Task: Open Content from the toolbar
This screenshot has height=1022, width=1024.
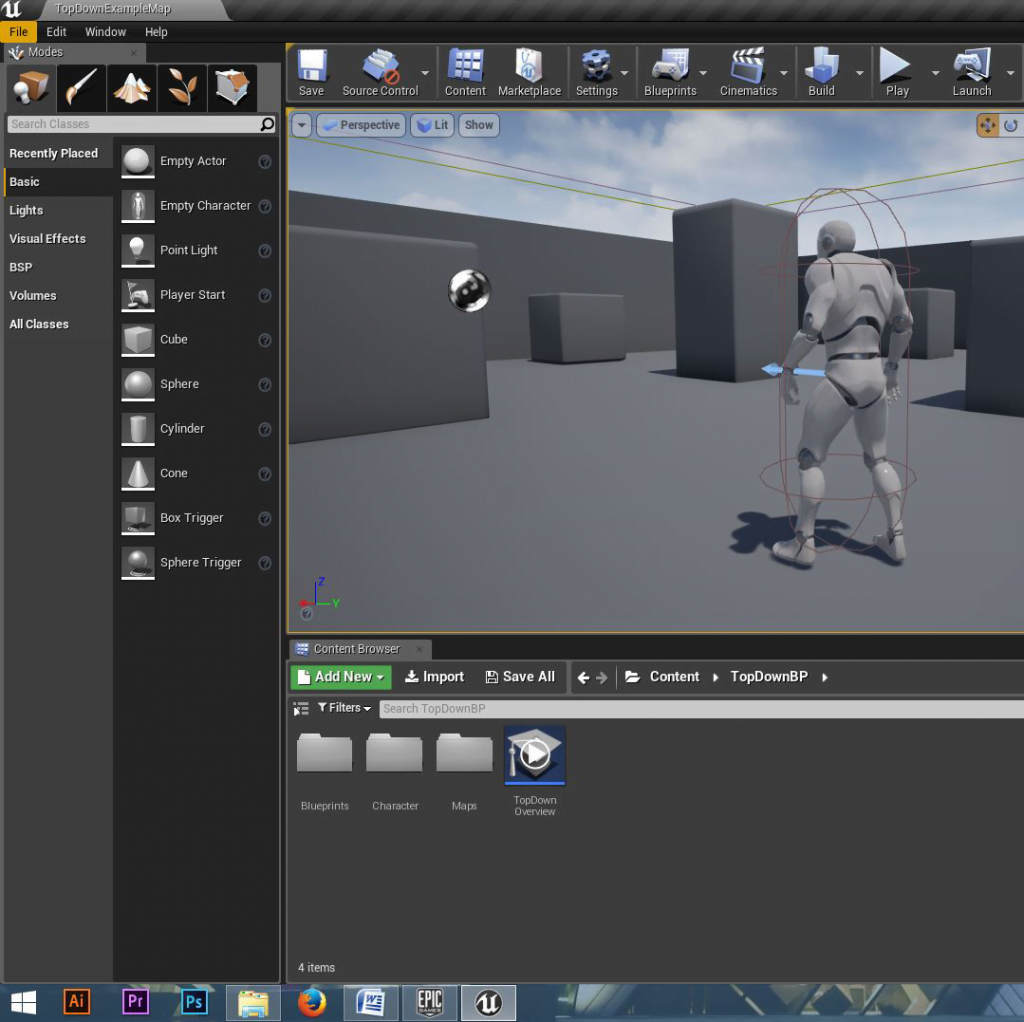Action: (465, 72)
